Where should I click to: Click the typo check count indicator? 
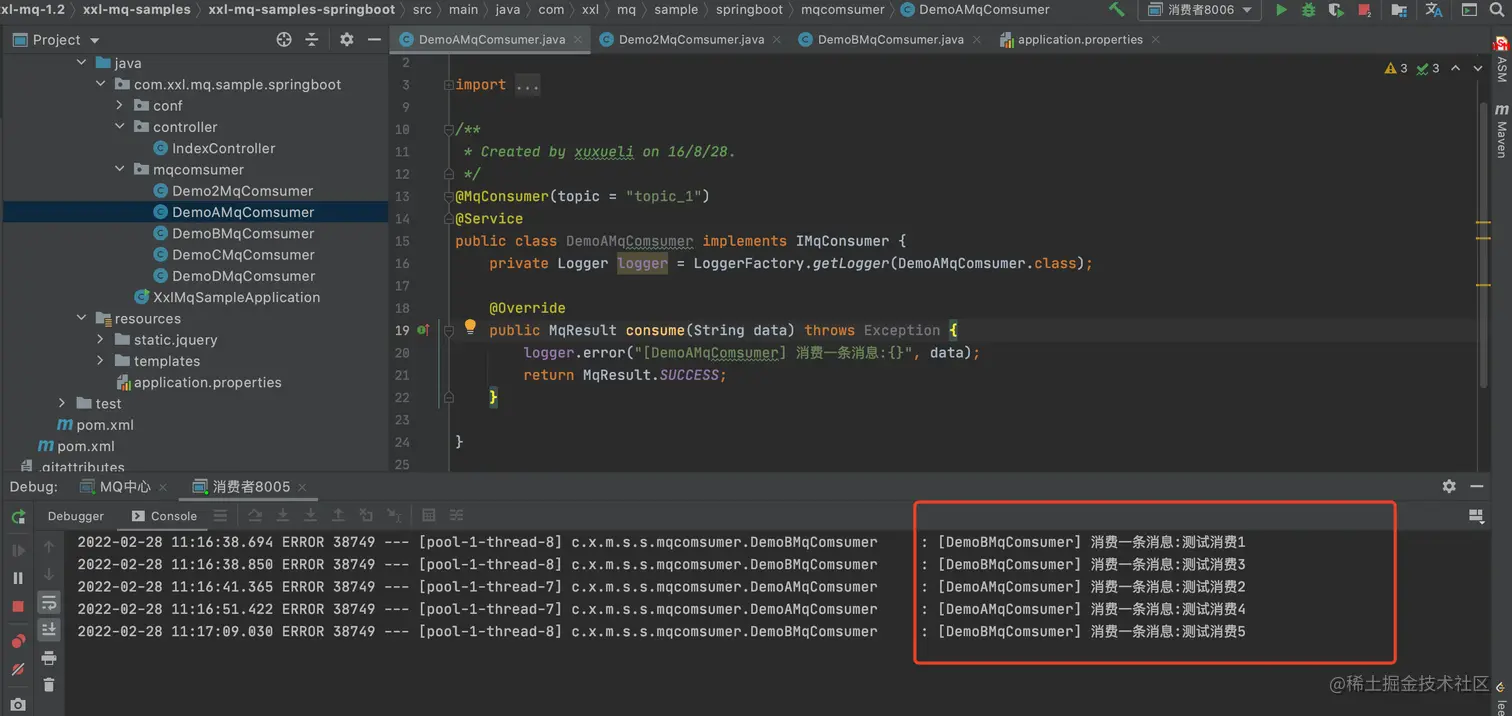click(x=1428, y=68)
